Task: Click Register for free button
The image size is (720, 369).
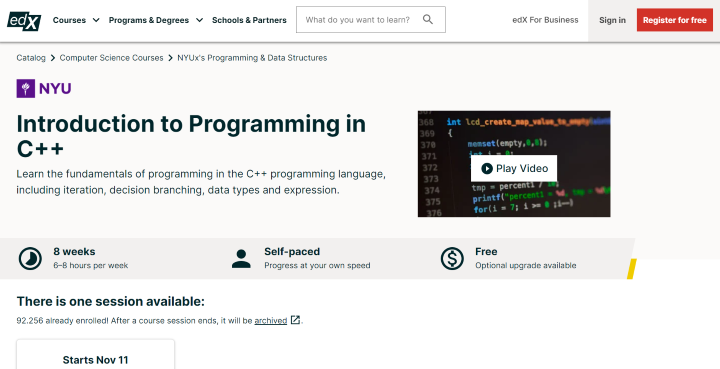Action: [675, 20]
